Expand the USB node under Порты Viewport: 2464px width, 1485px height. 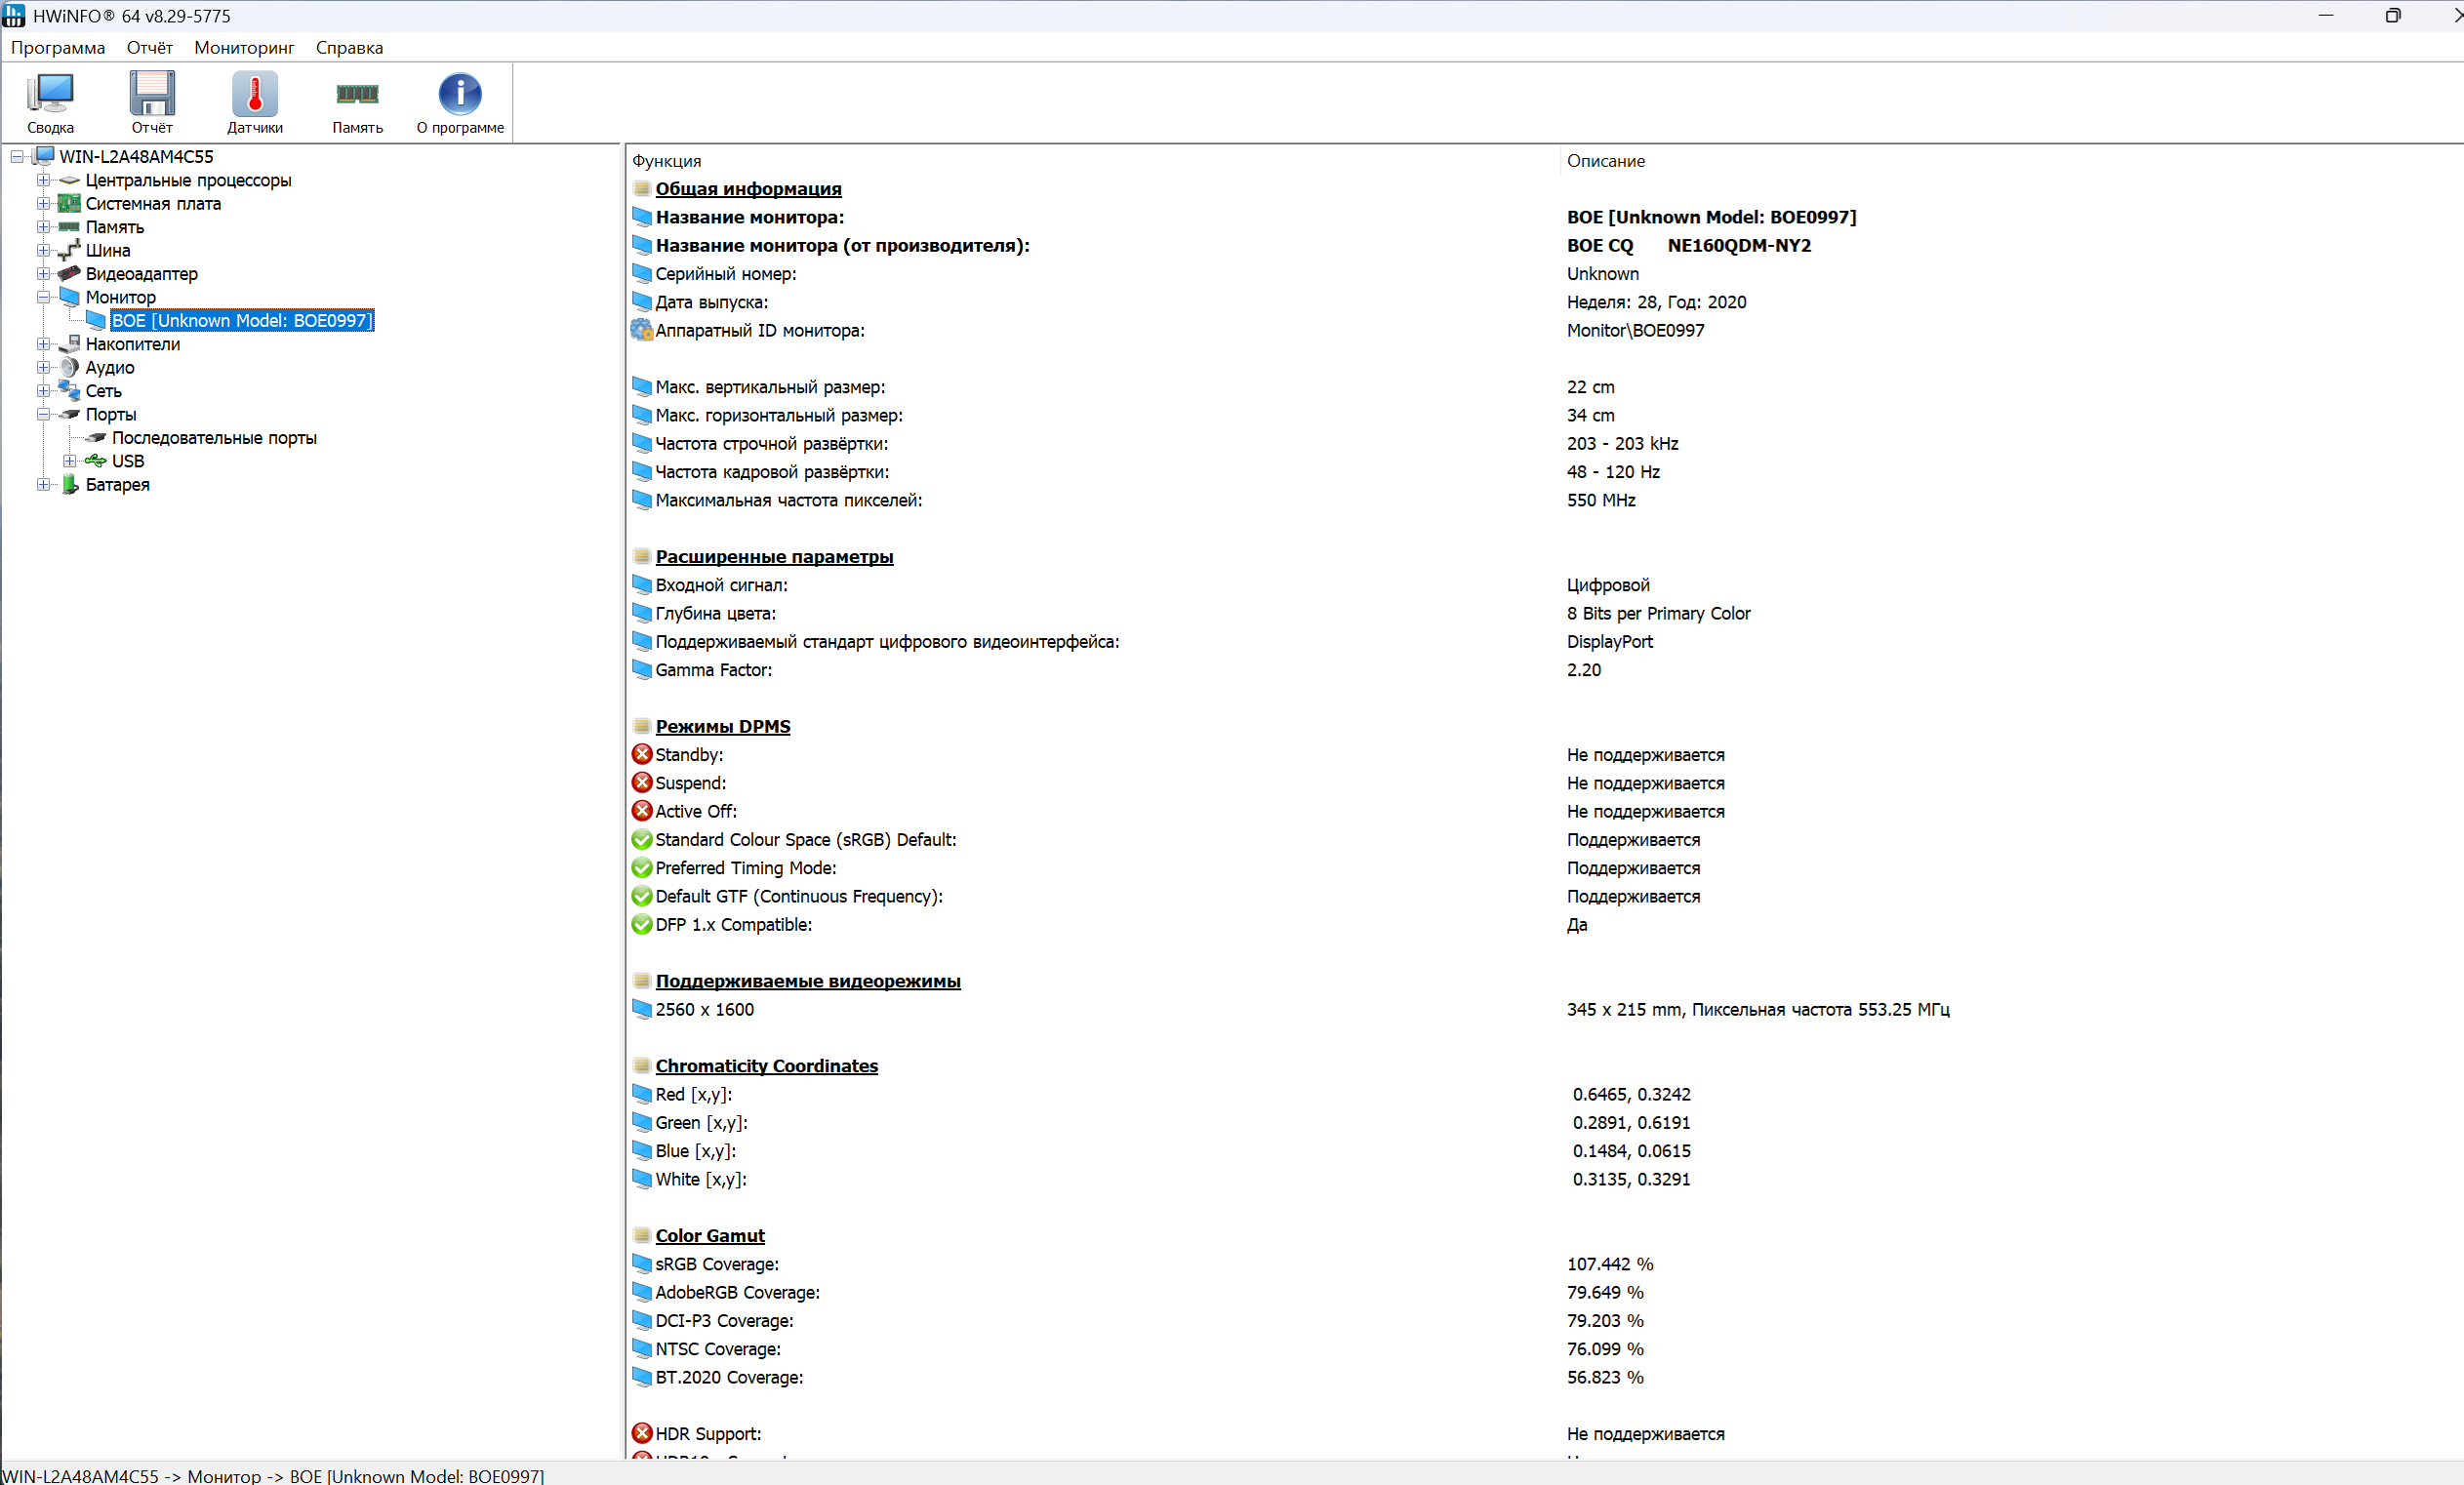(x=70, y=461)
